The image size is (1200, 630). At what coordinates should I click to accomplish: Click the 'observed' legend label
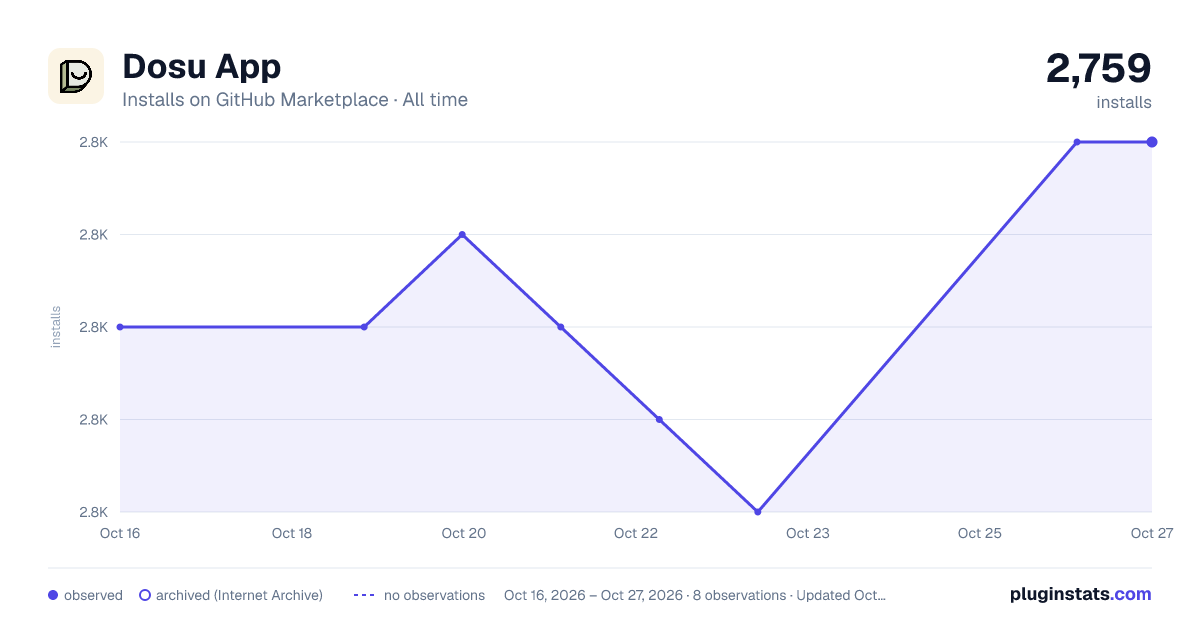coord(93,595)
